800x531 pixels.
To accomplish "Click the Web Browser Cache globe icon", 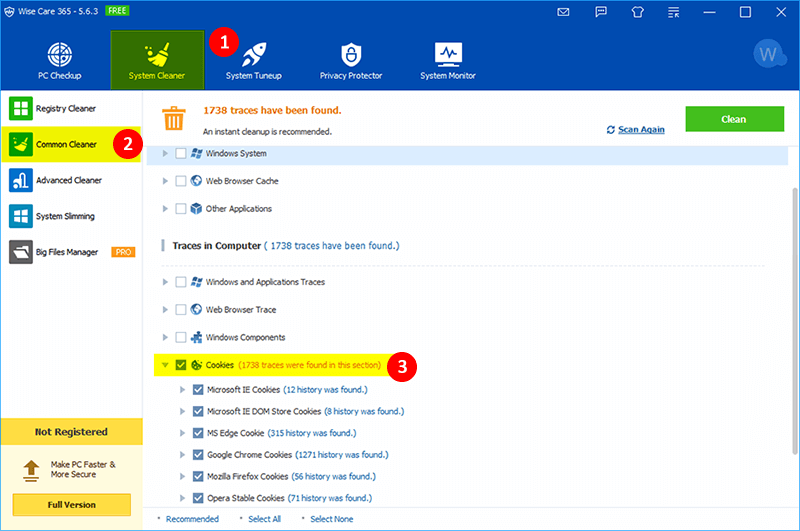I will (x=196, y=181).
